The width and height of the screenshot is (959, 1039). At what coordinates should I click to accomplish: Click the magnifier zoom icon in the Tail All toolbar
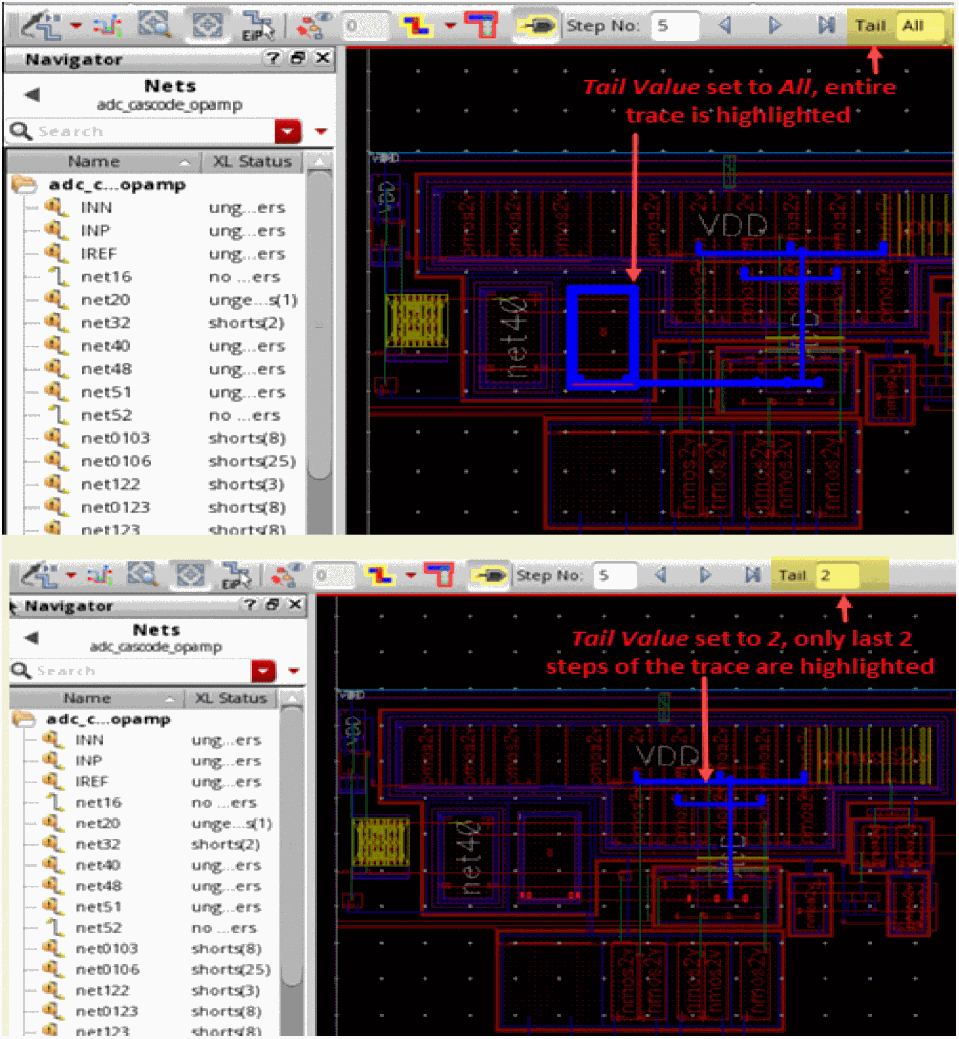154,25
